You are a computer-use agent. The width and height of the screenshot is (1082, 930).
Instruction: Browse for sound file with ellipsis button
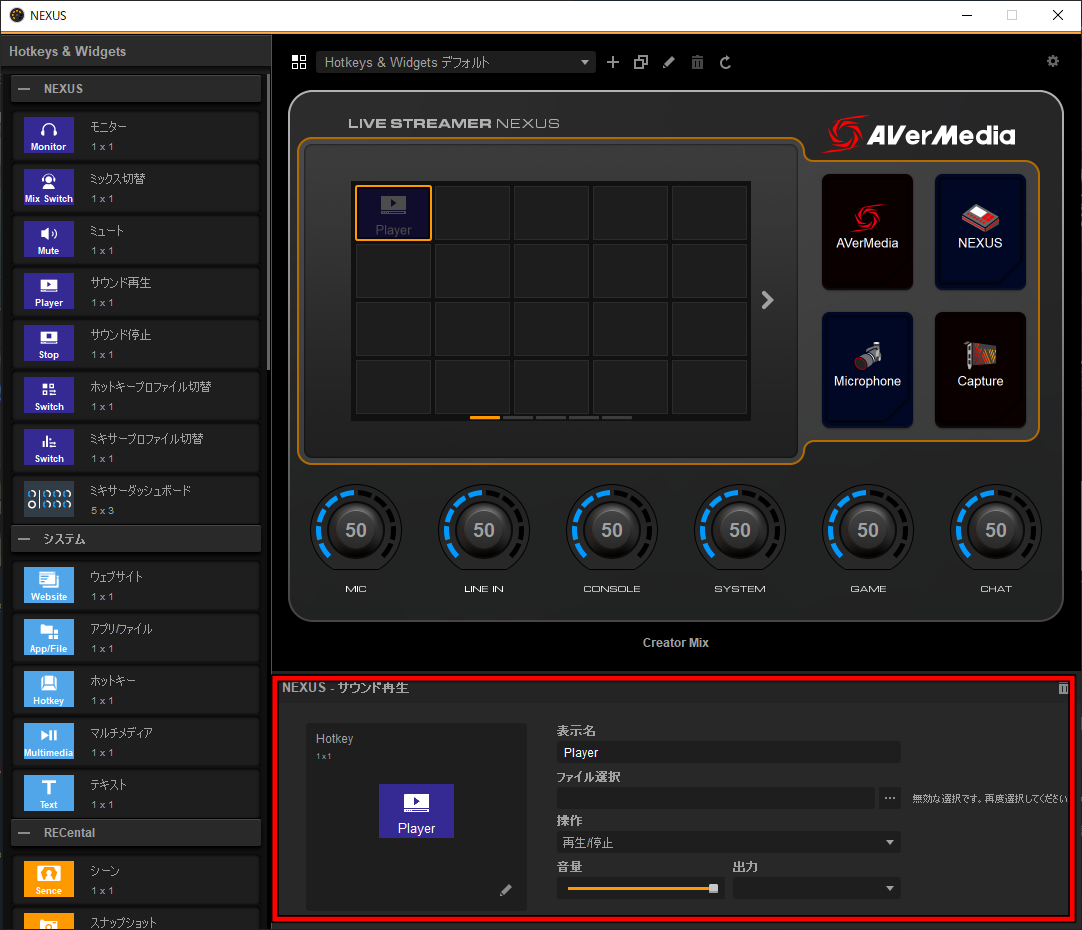click(x=890, y=798)
